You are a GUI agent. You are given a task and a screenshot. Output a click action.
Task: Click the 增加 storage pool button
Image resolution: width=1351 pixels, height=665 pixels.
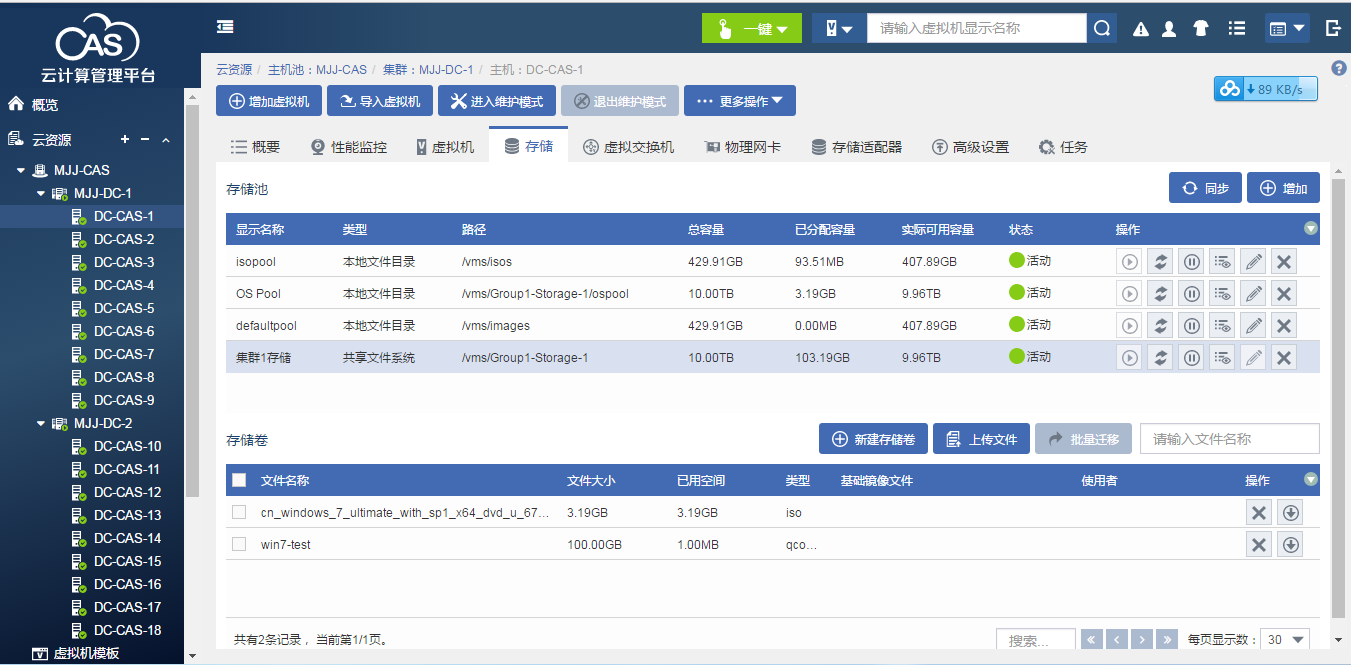click(1283, 188)
